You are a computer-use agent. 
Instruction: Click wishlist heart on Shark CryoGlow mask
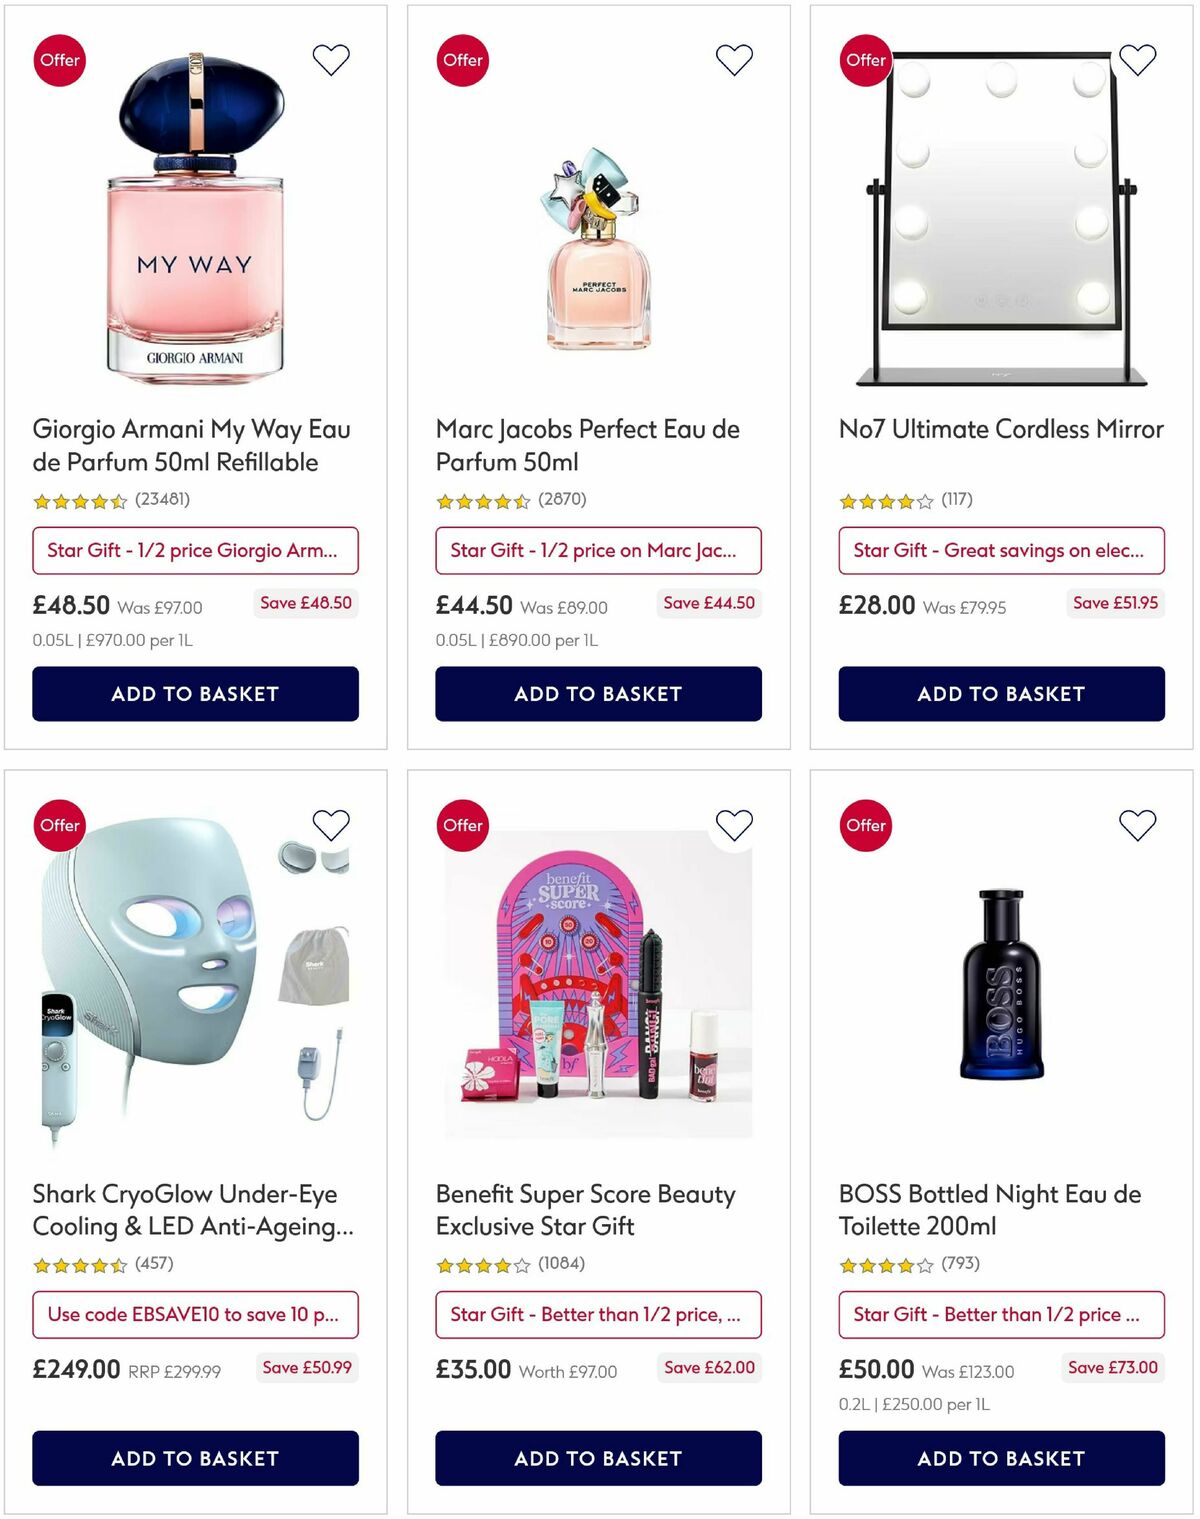332,825
